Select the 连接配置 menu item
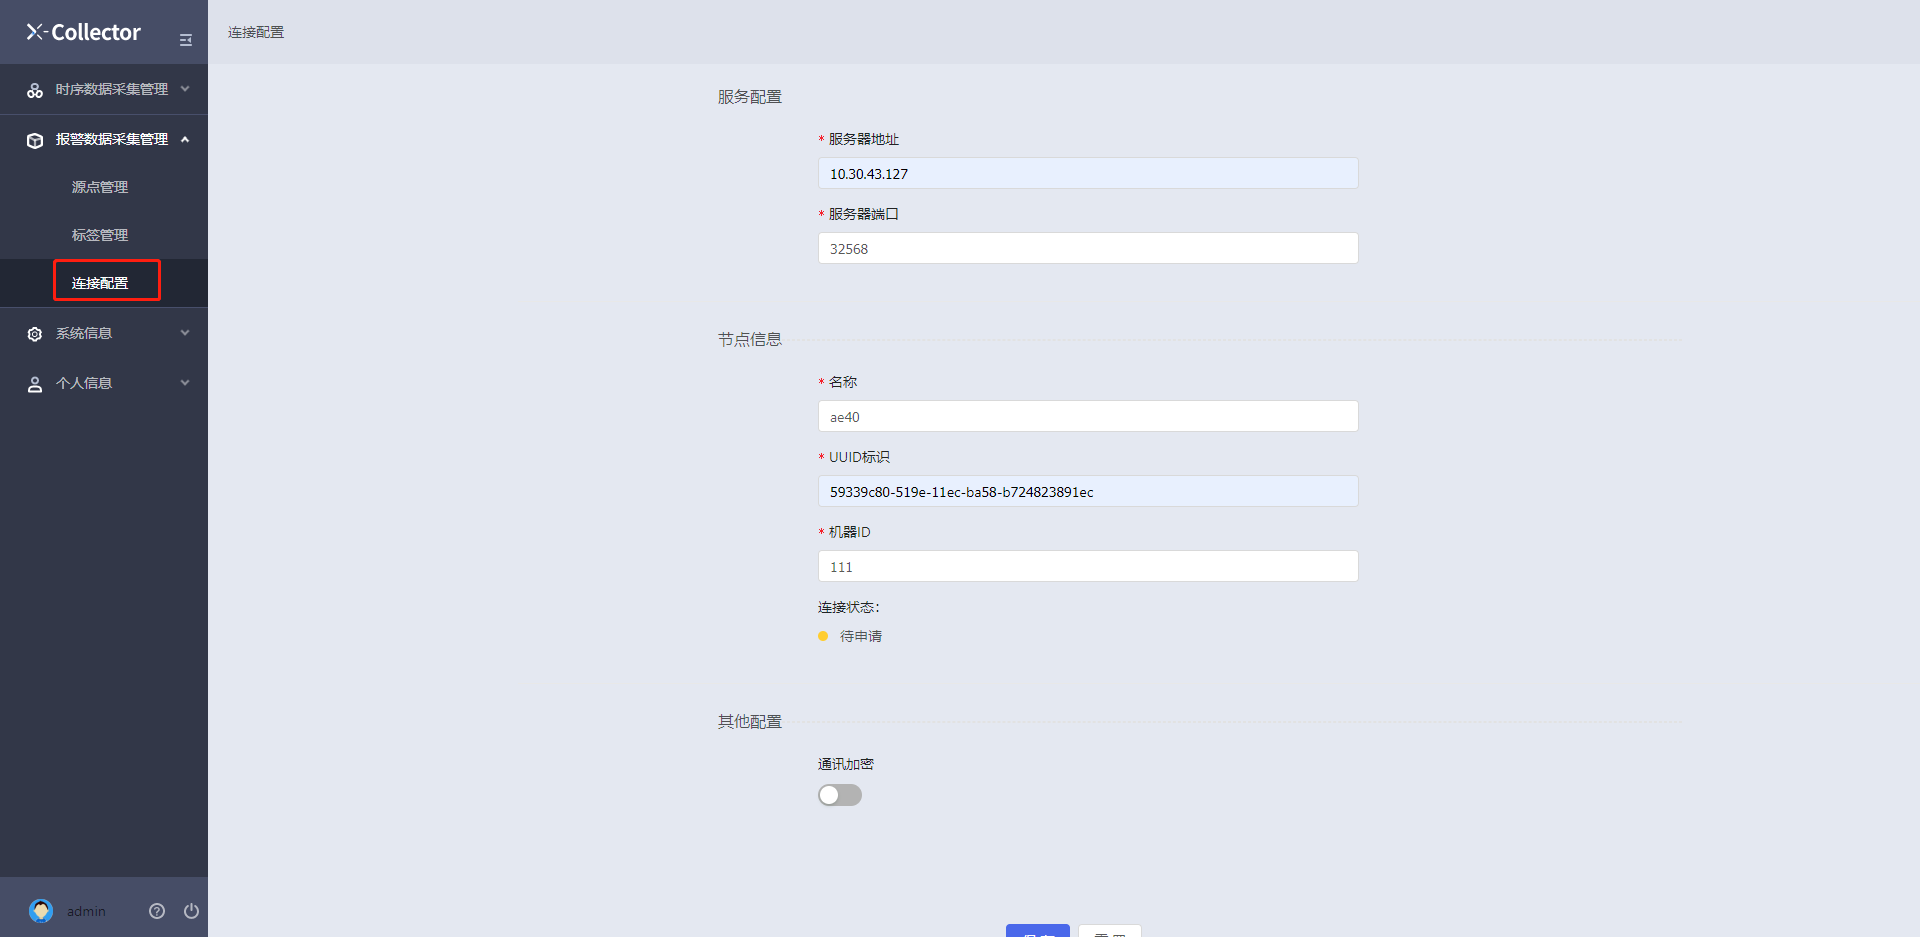 click(x=100, y=283)
